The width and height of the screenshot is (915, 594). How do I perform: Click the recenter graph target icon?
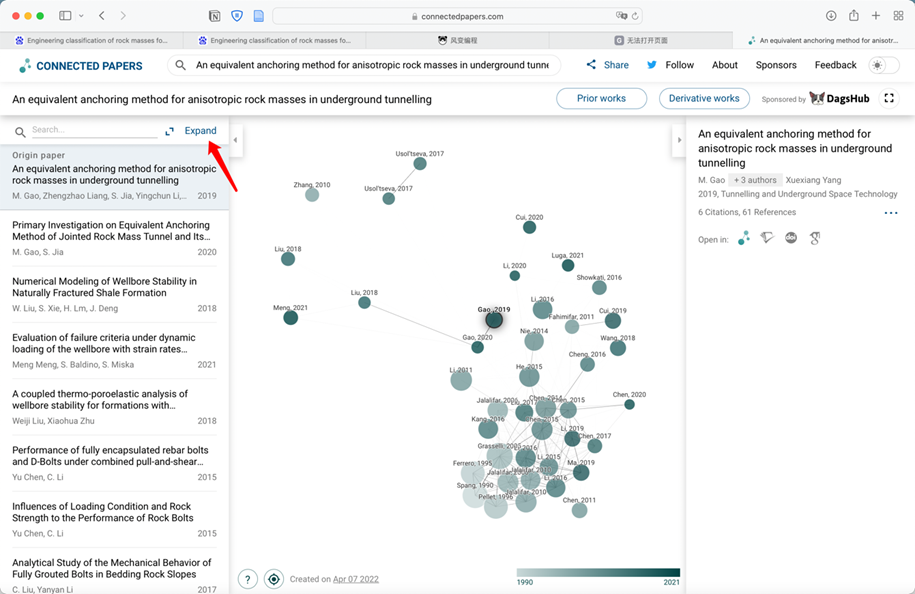click(x=273, y=579)
